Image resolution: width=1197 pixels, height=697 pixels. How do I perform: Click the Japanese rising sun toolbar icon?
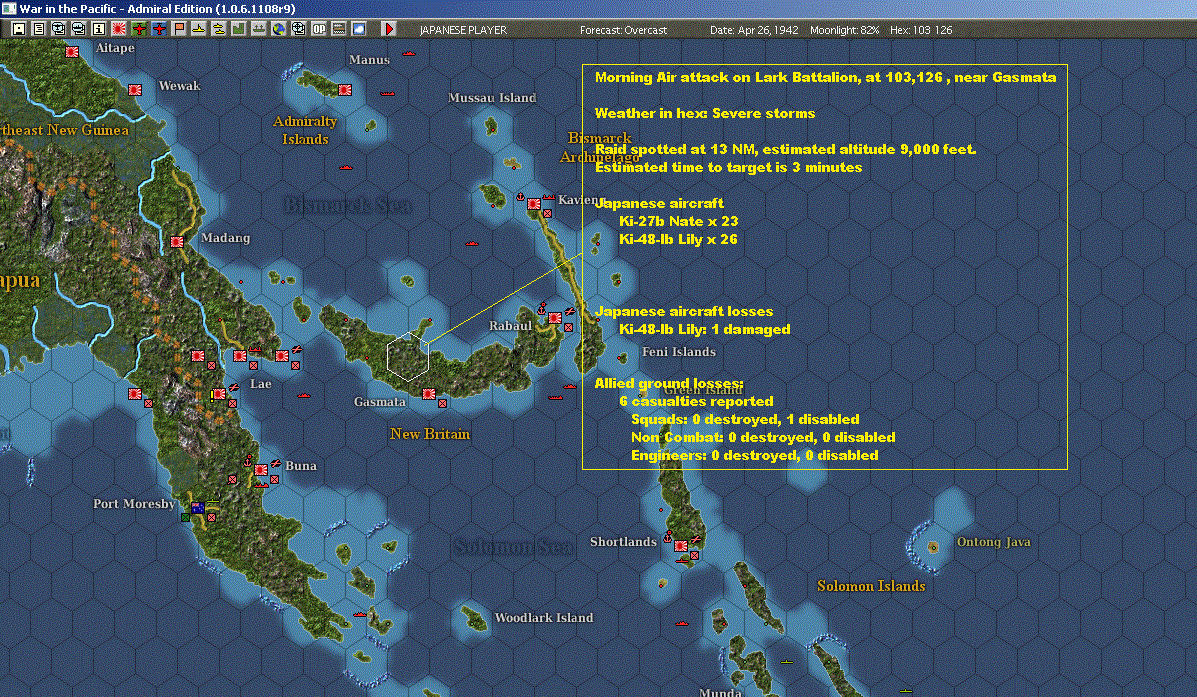(x=119, y=29)
